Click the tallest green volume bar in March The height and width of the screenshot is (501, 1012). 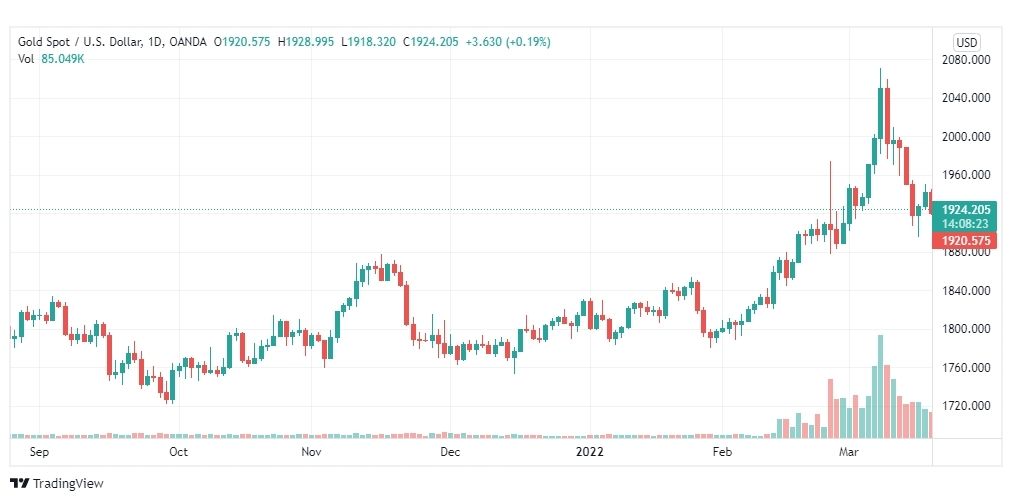(x=880, y=387)
